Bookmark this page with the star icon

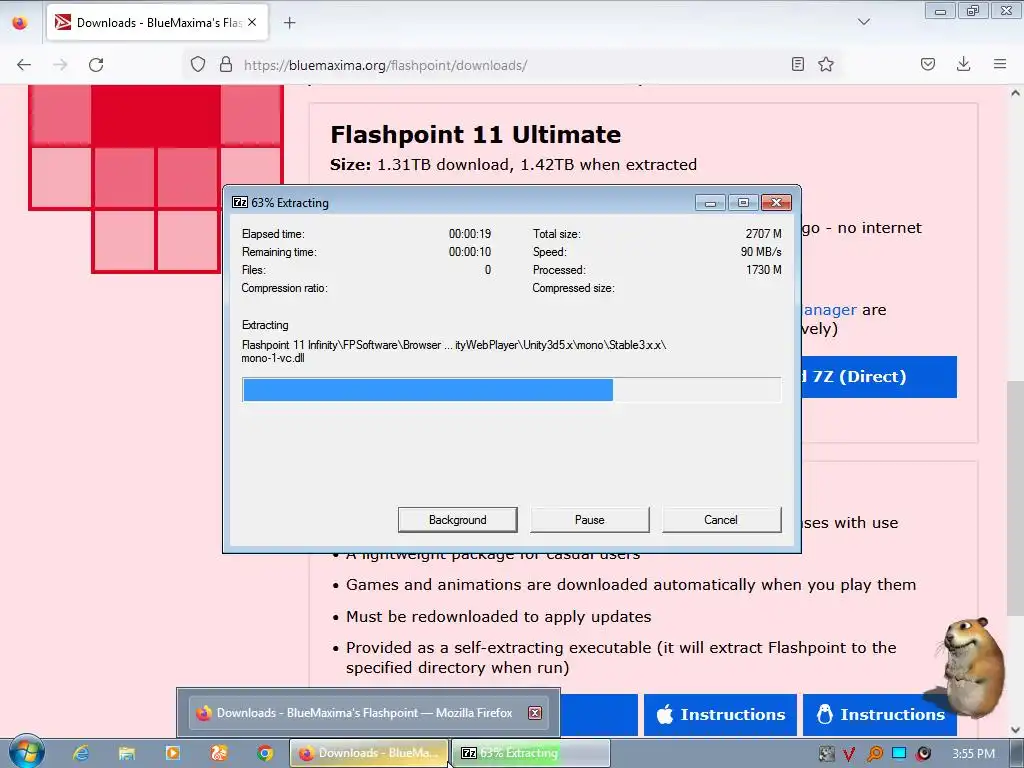coord(826,64)
